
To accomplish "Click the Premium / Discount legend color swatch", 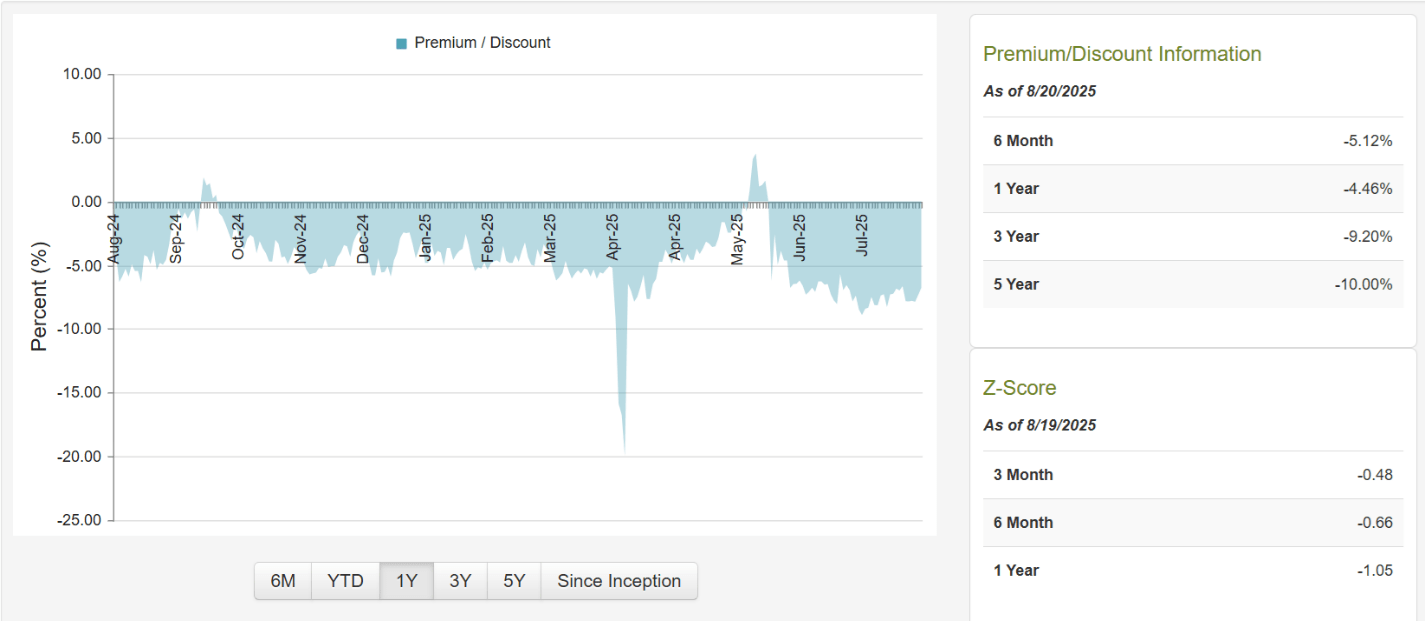I will pos(401,43).
